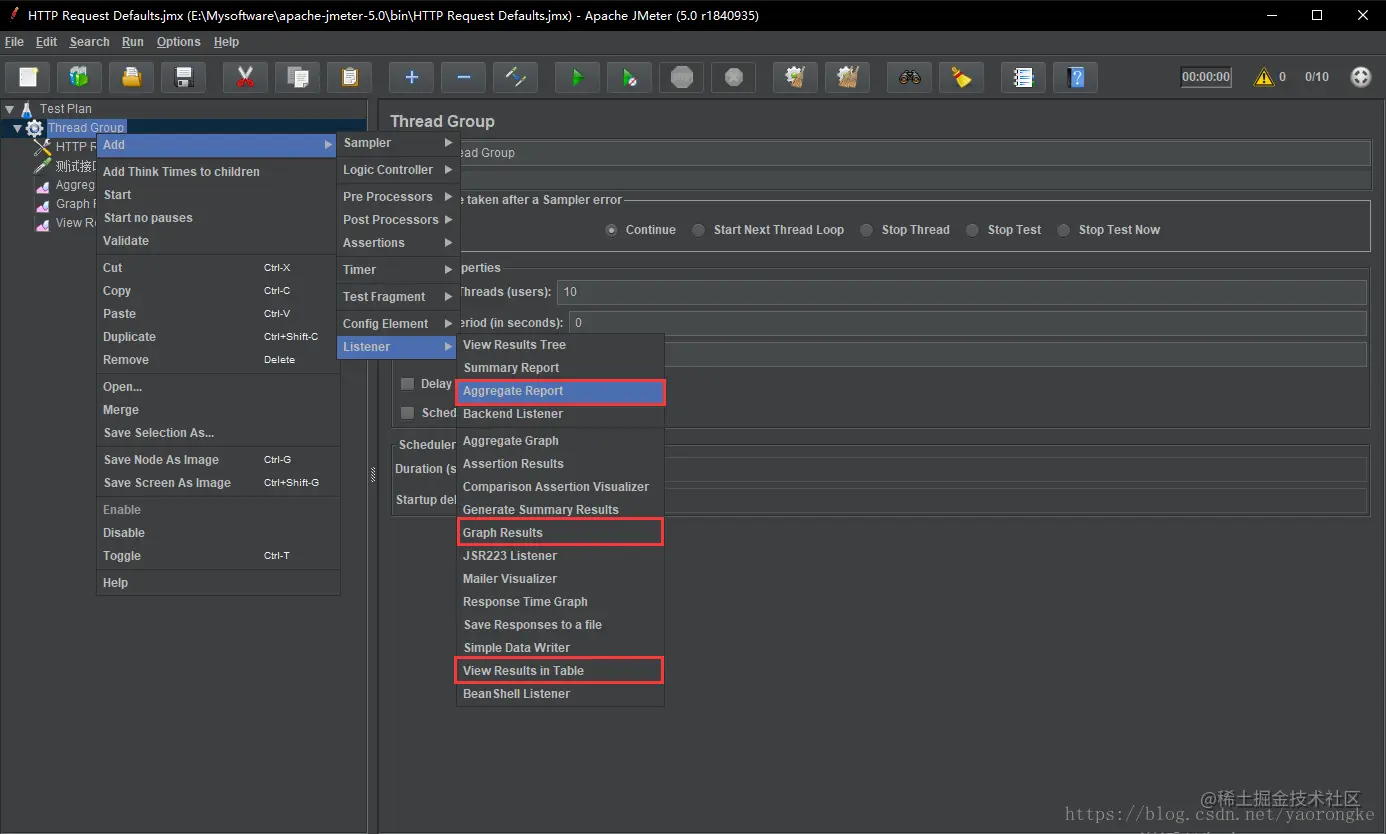The width and height of the screenshot is (1386, 834).
Task: Click the Shutdown toolbar icon
Action: click(x=733, y=77)
